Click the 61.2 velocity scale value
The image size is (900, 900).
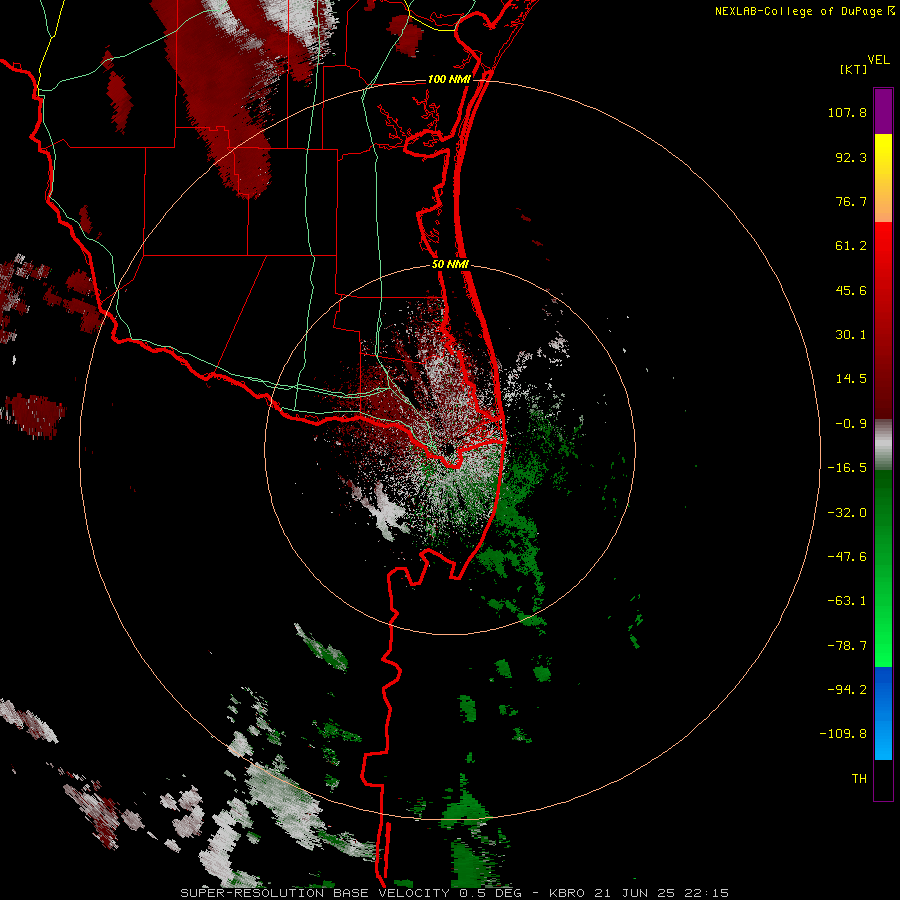tap(851, 246)
